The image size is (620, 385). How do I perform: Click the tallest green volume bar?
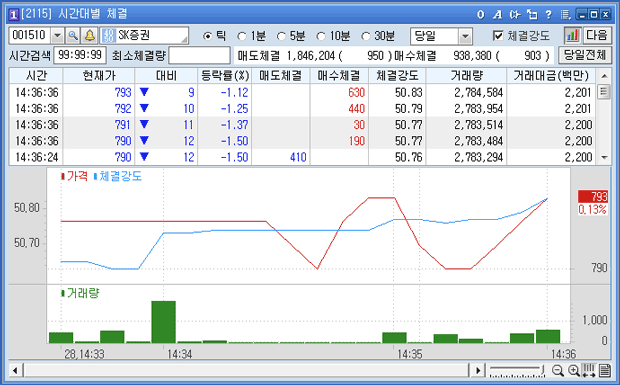coord(163,322)
